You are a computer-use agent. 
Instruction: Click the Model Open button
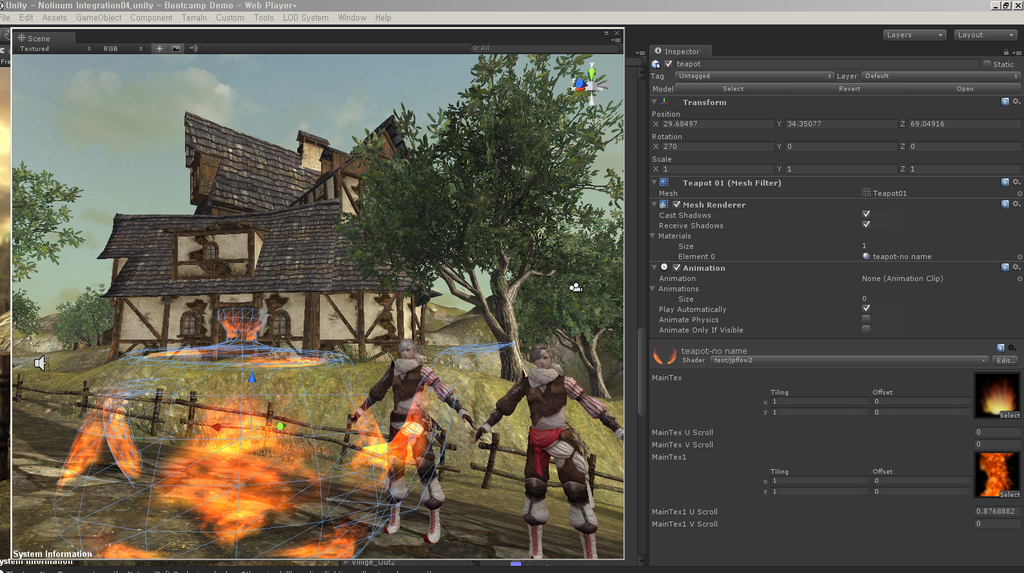pyautogui.click(x=965, y=89)
